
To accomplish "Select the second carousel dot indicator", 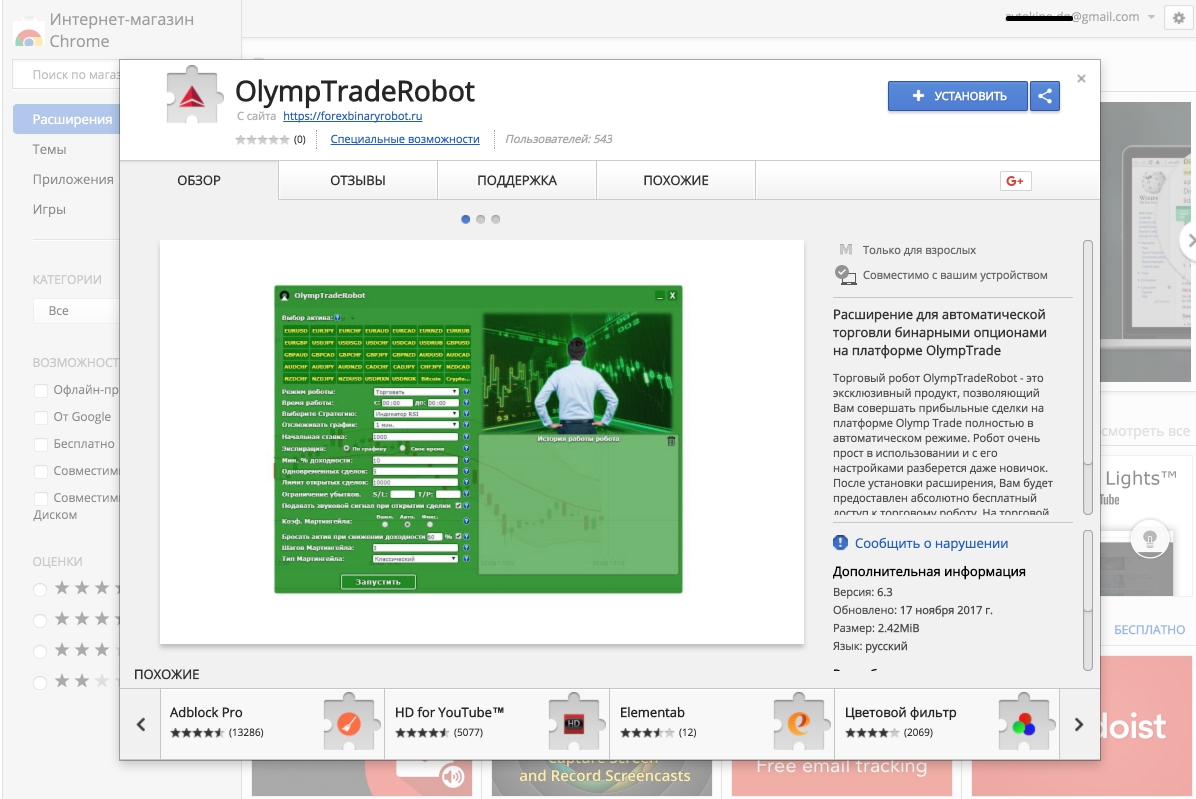I will 481,219.
